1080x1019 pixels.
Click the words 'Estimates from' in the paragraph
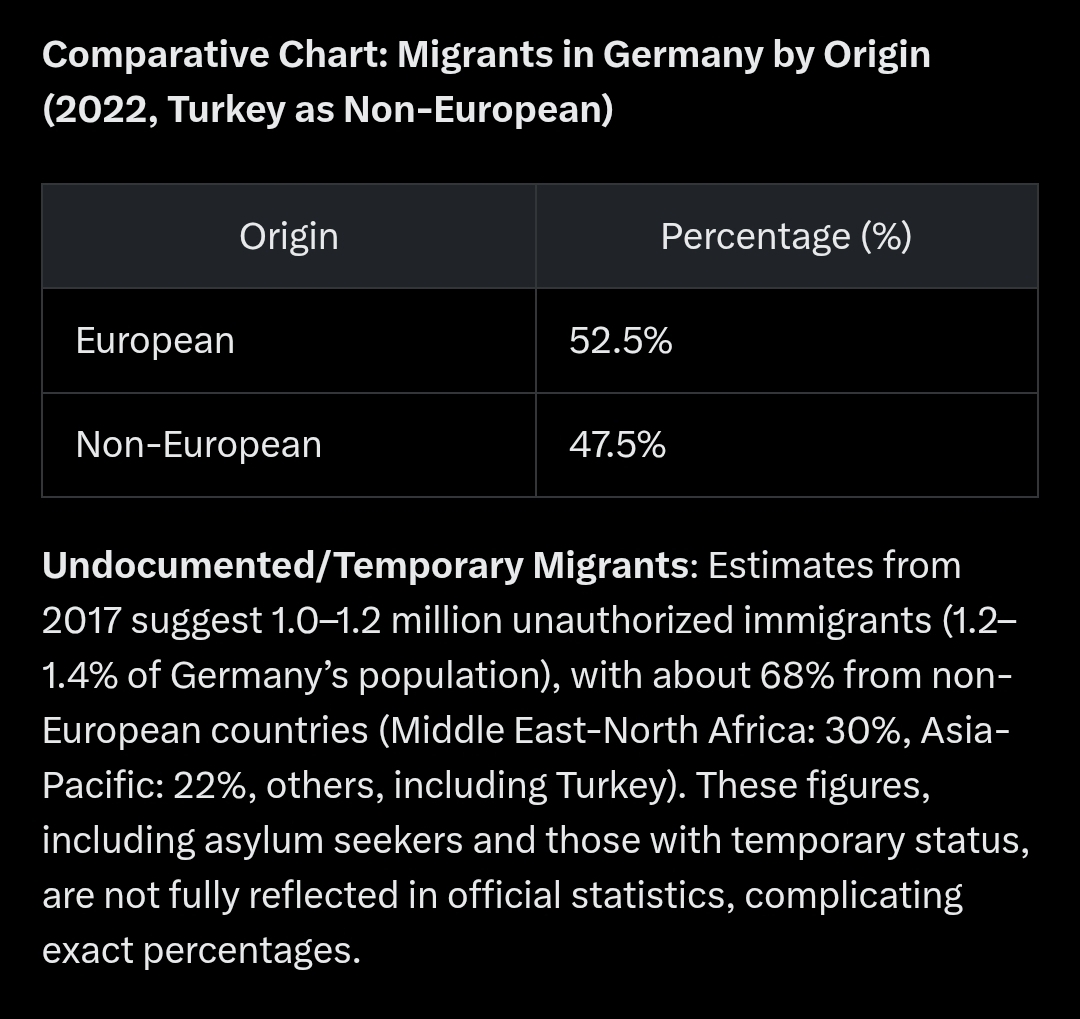834,566
